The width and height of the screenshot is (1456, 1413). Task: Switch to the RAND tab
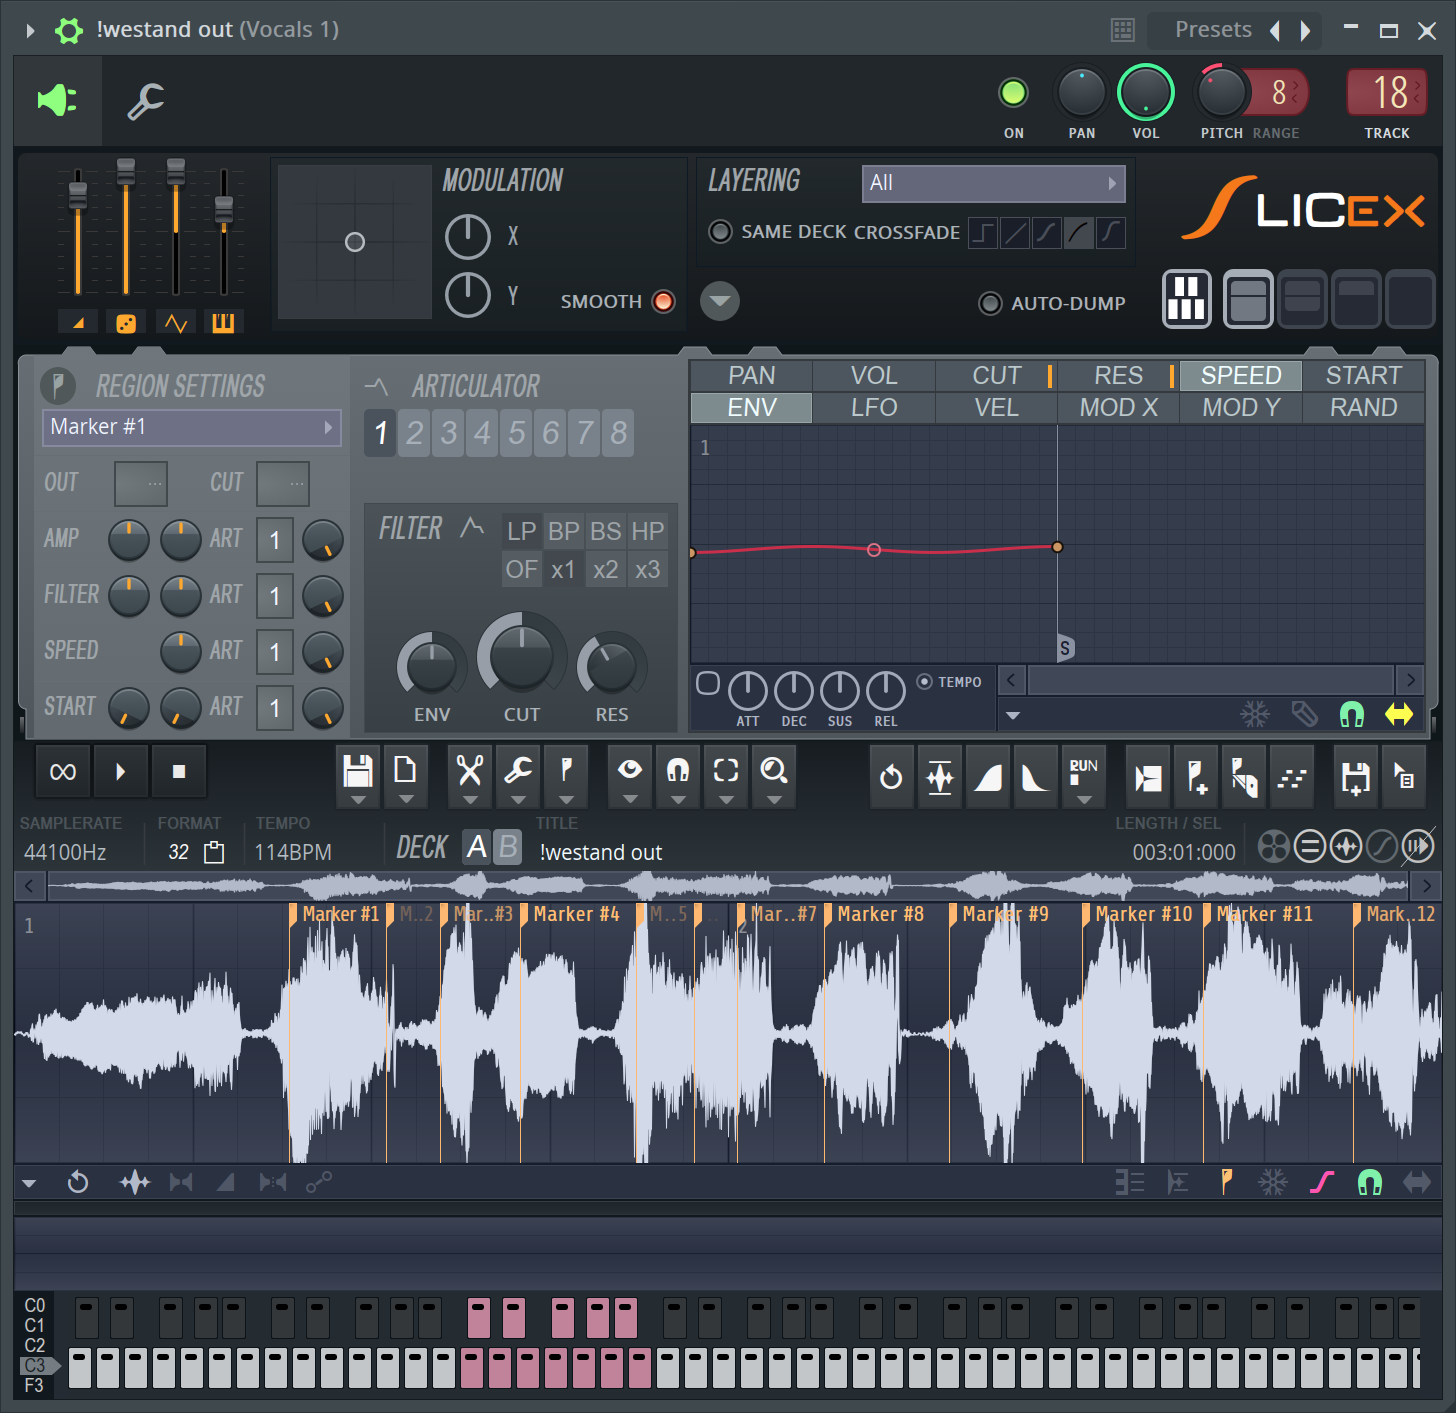[1363, 408]
